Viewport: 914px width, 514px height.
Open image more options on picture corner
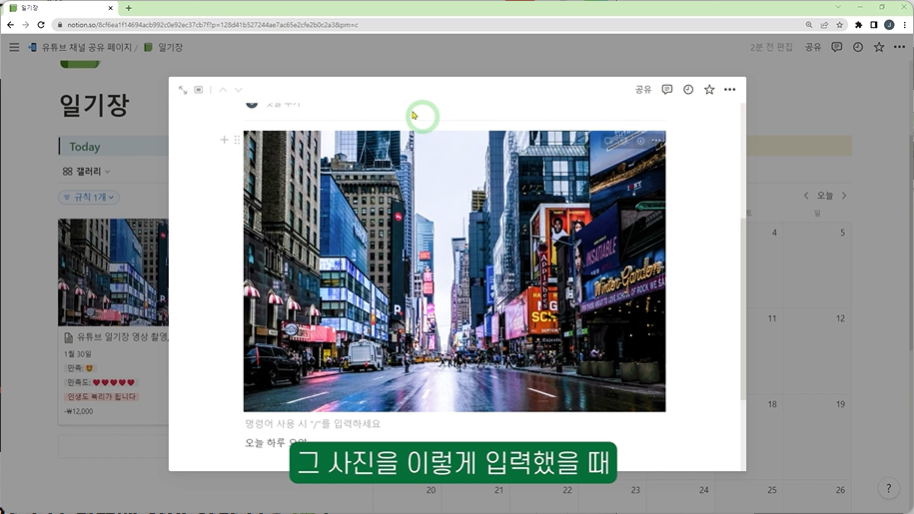tap(657, 140)
